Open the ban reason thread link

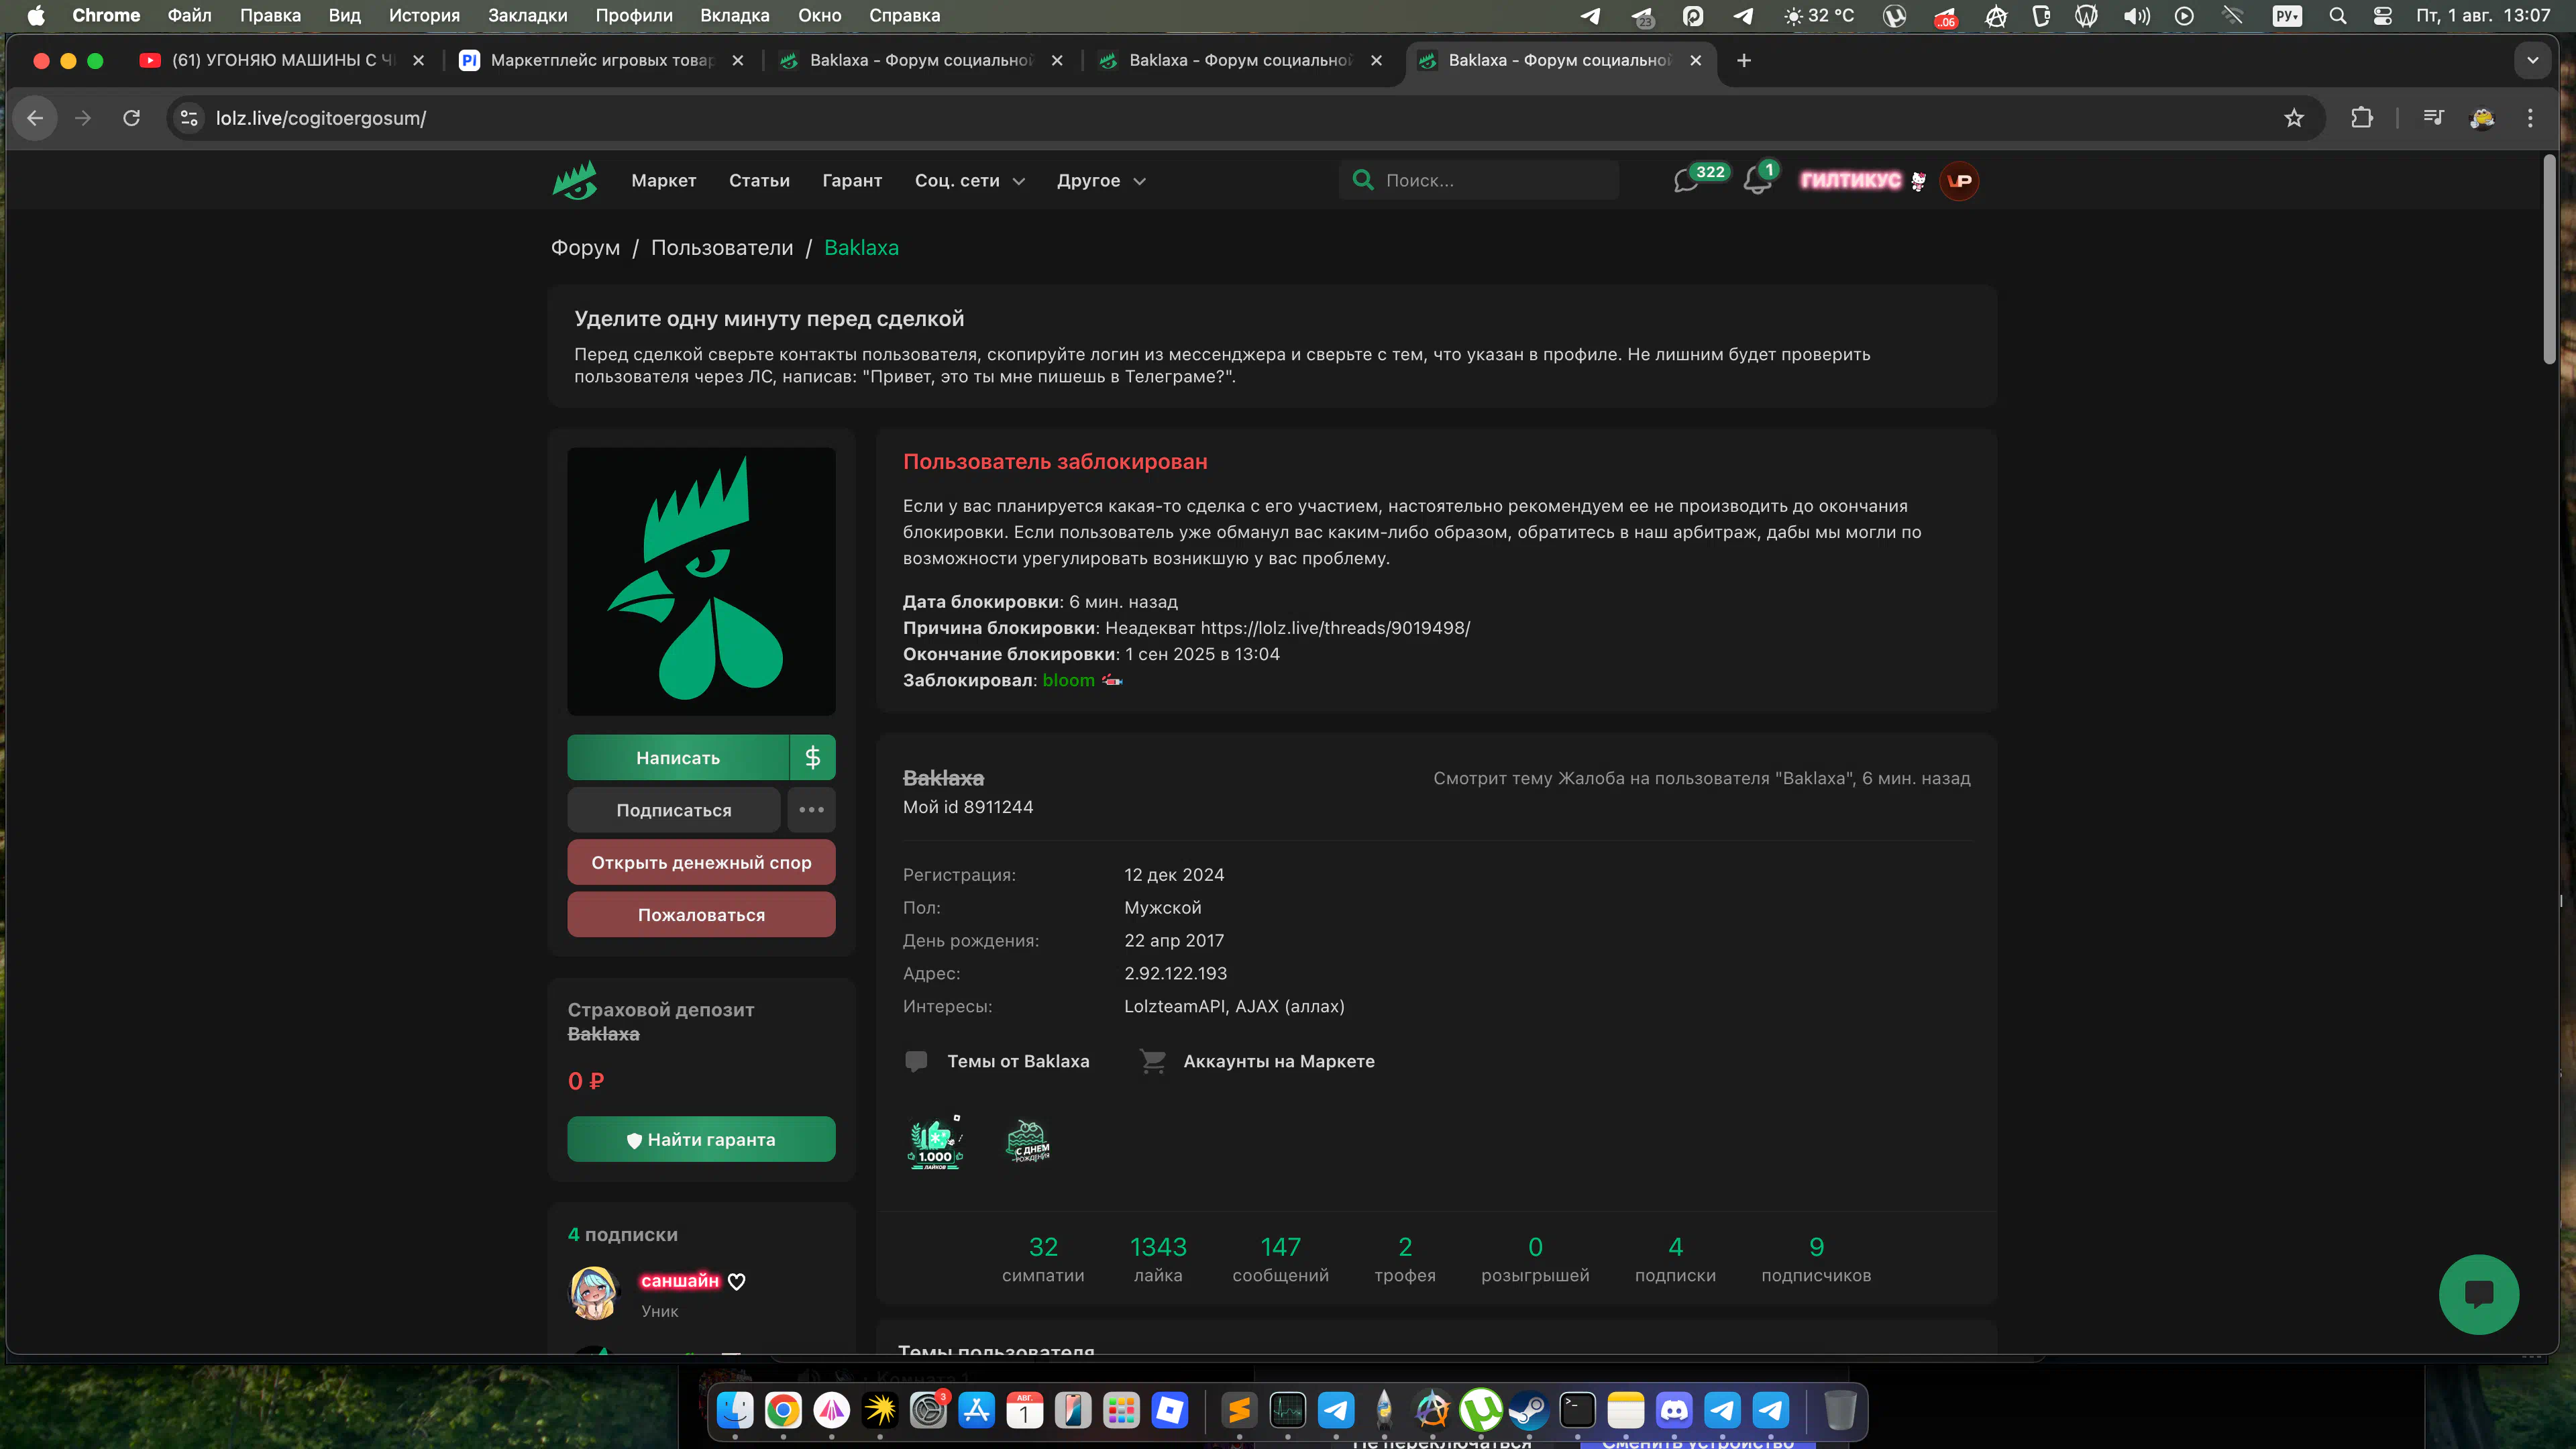1335,628
